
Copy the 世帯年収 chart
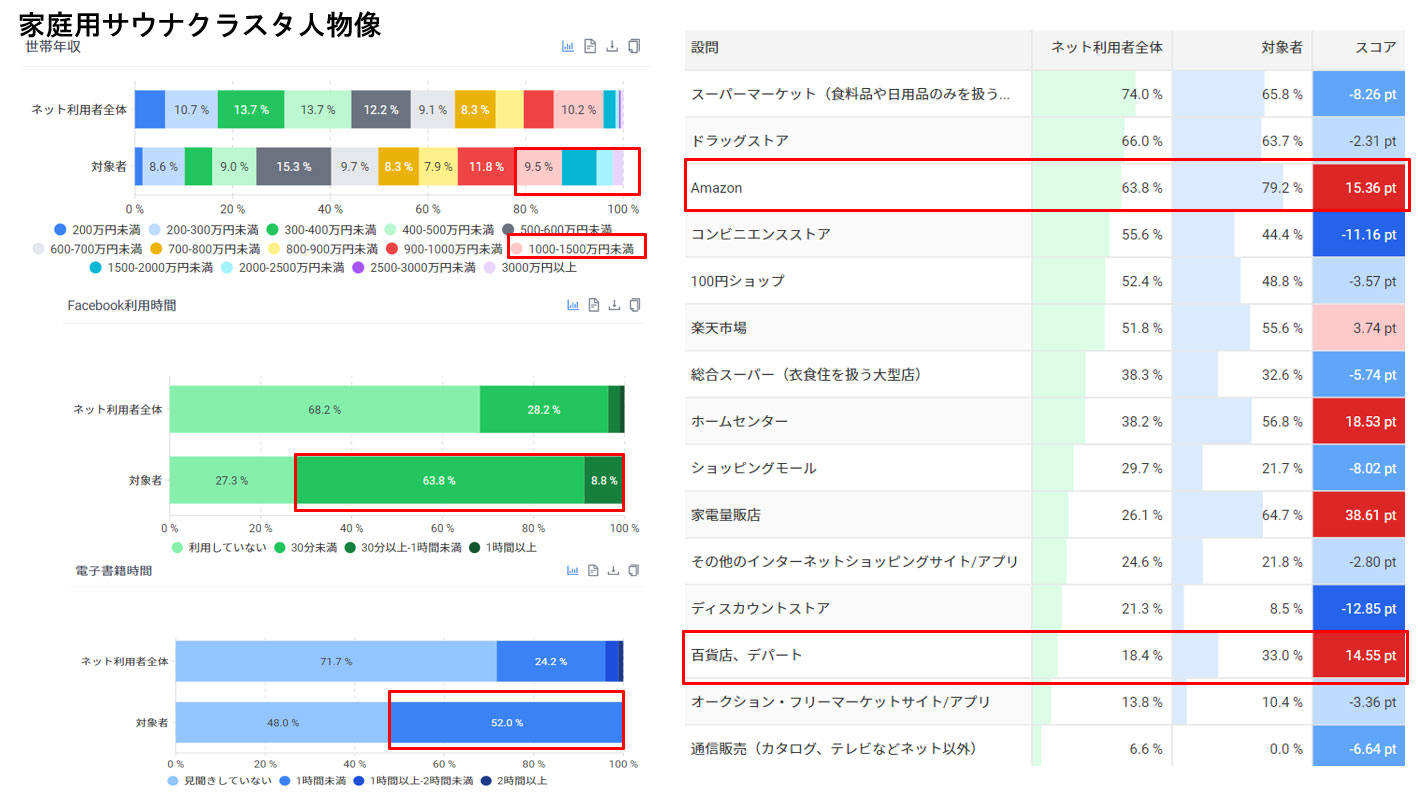coord(634,46)
